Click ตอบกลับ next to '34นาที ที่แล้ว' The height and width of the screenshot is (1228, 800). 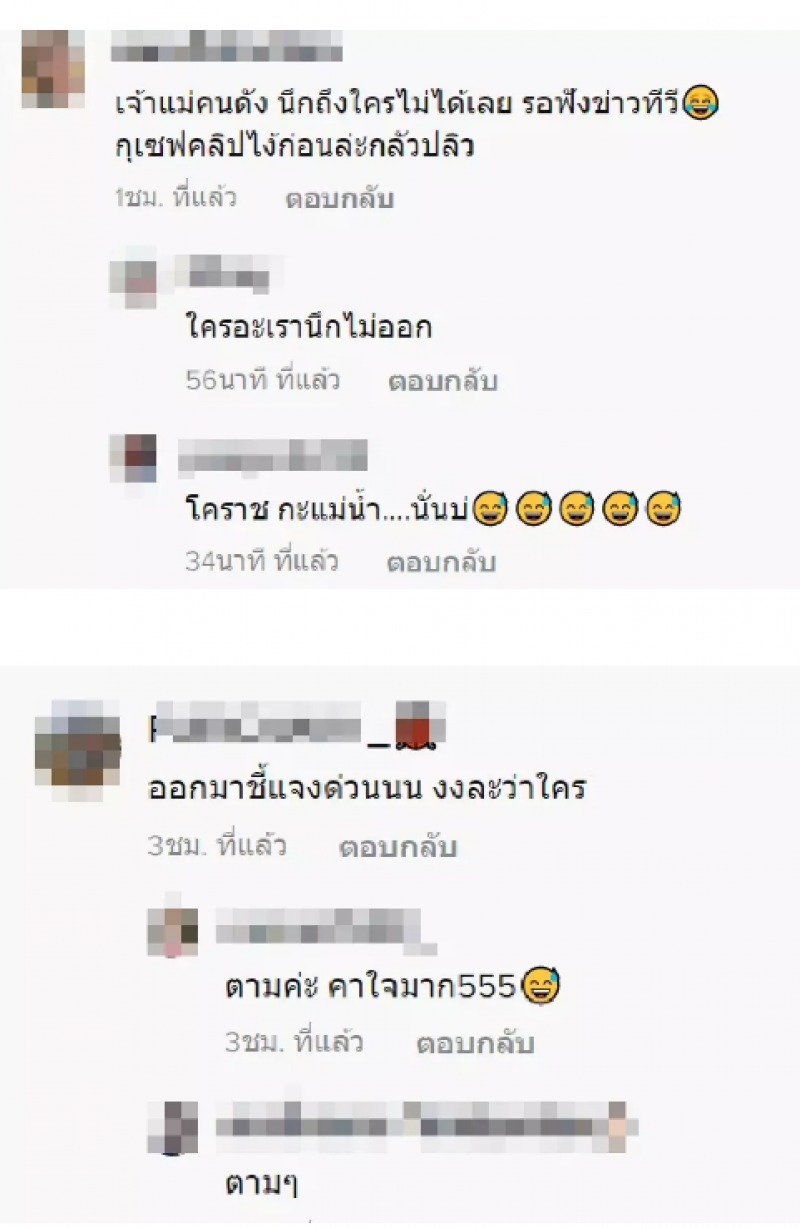(441, 562)
